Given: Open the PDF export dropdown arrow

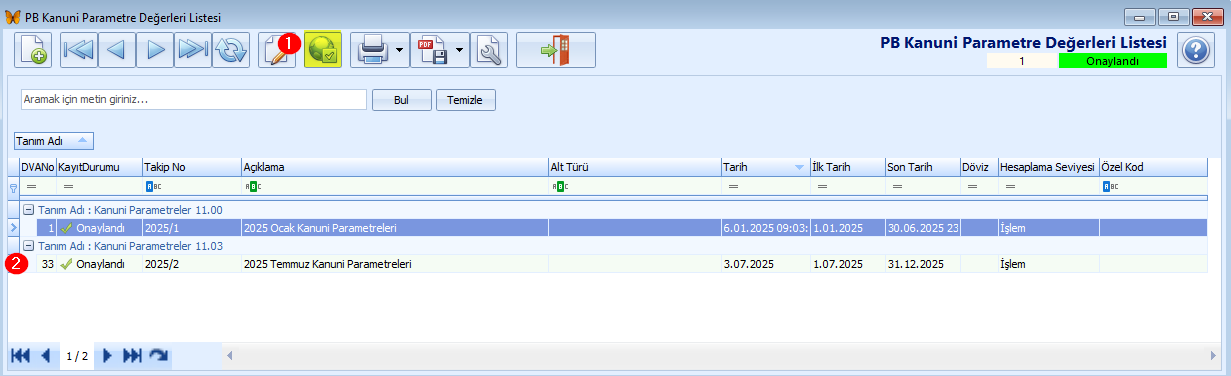Looking at the screenshot, I should (460, 50).
